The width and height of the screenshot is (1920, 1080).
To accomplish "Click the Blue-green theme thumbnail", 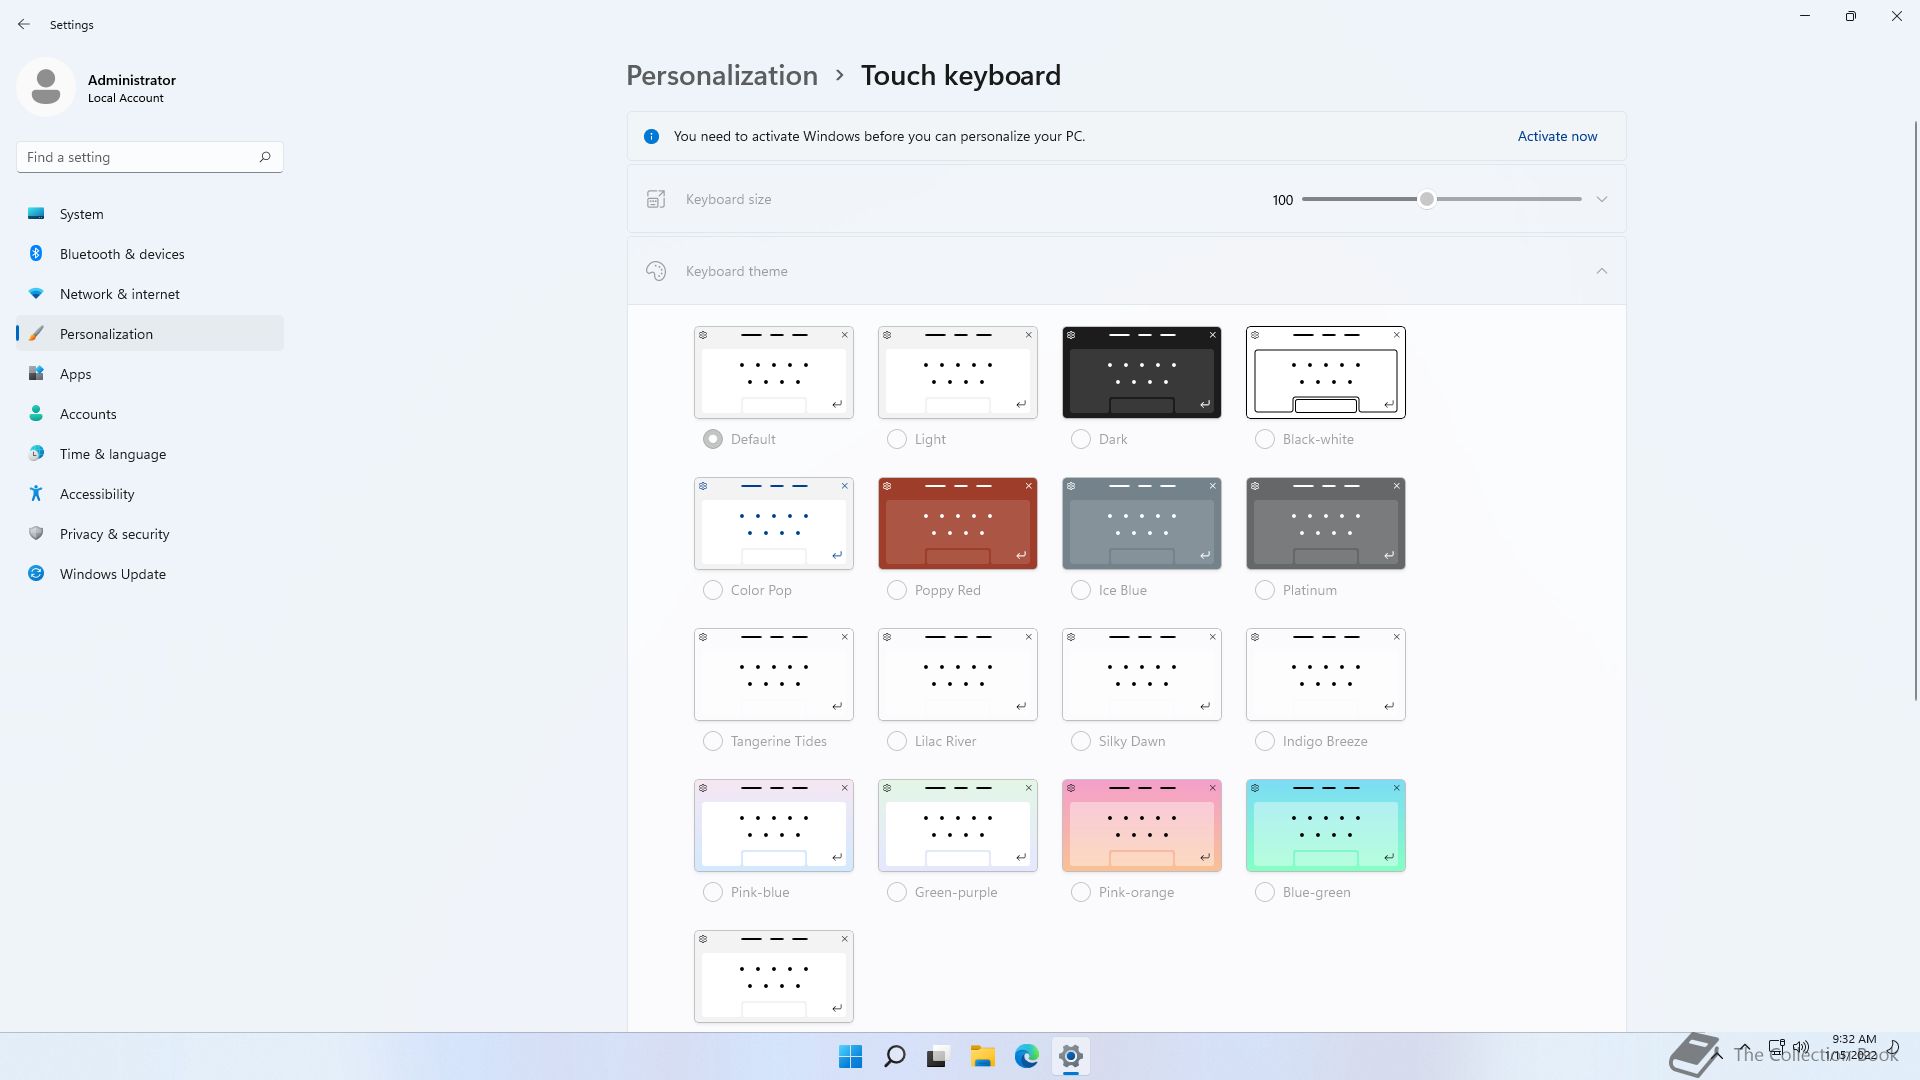I will (1326, 826).
